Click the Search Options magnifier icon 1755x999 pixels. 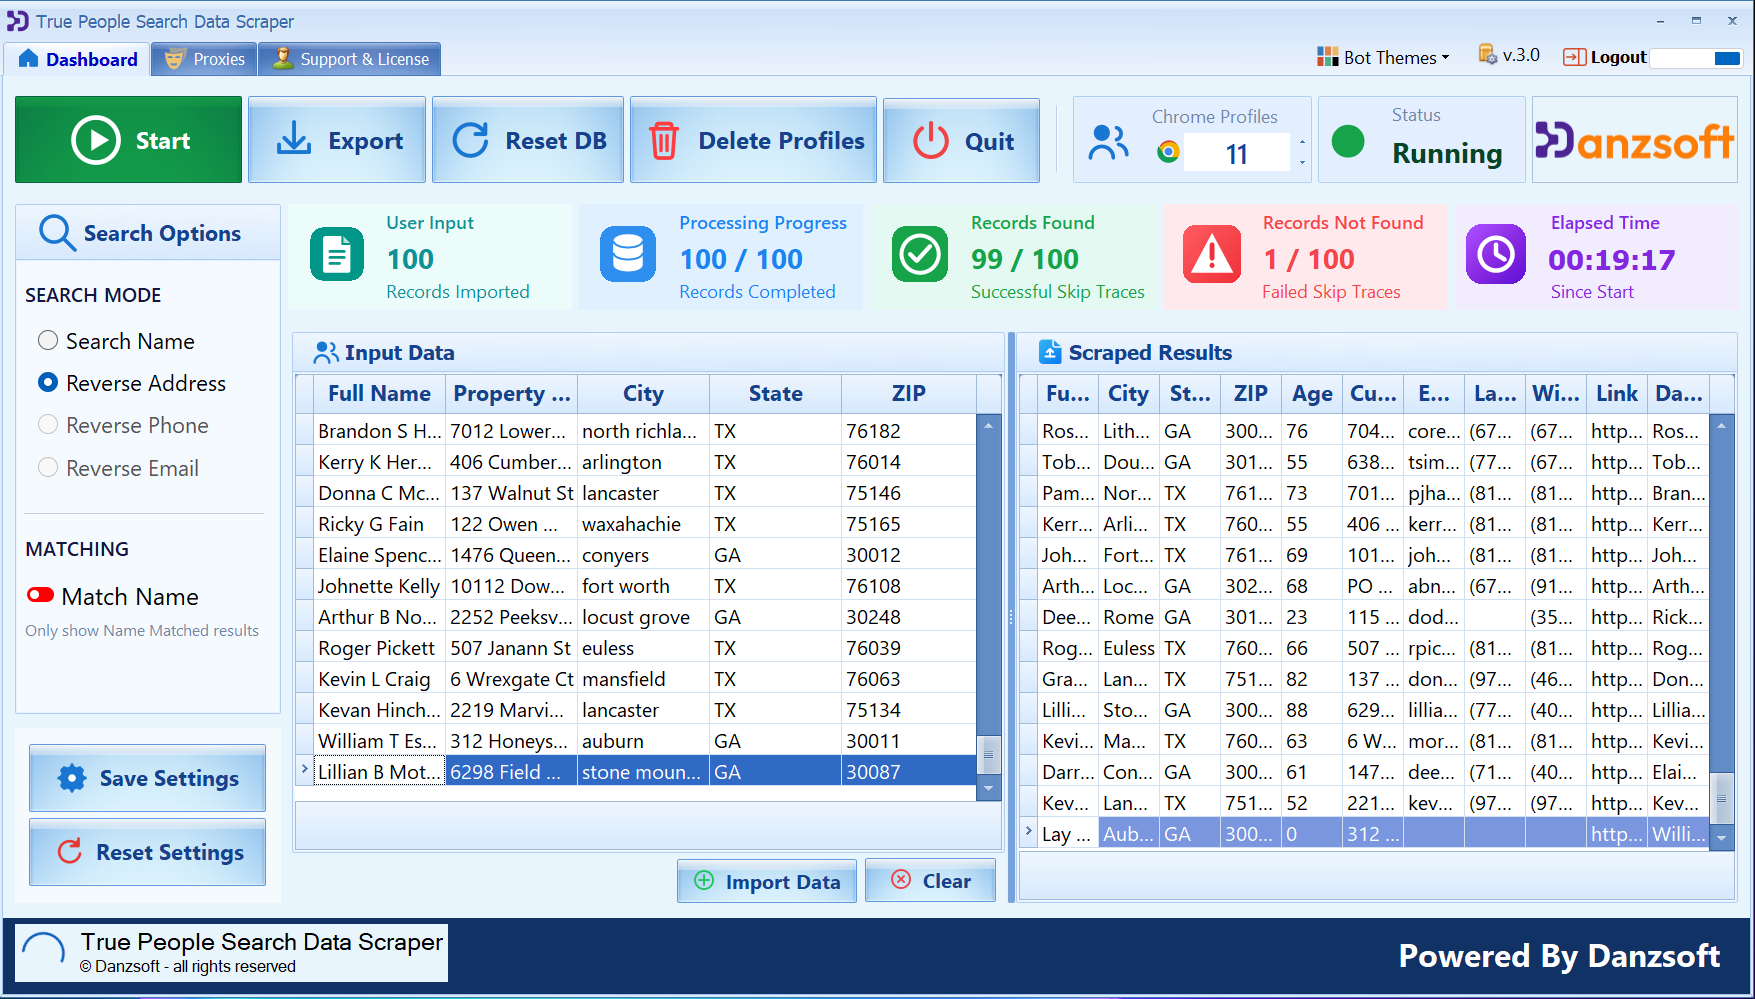pos(57,233)
